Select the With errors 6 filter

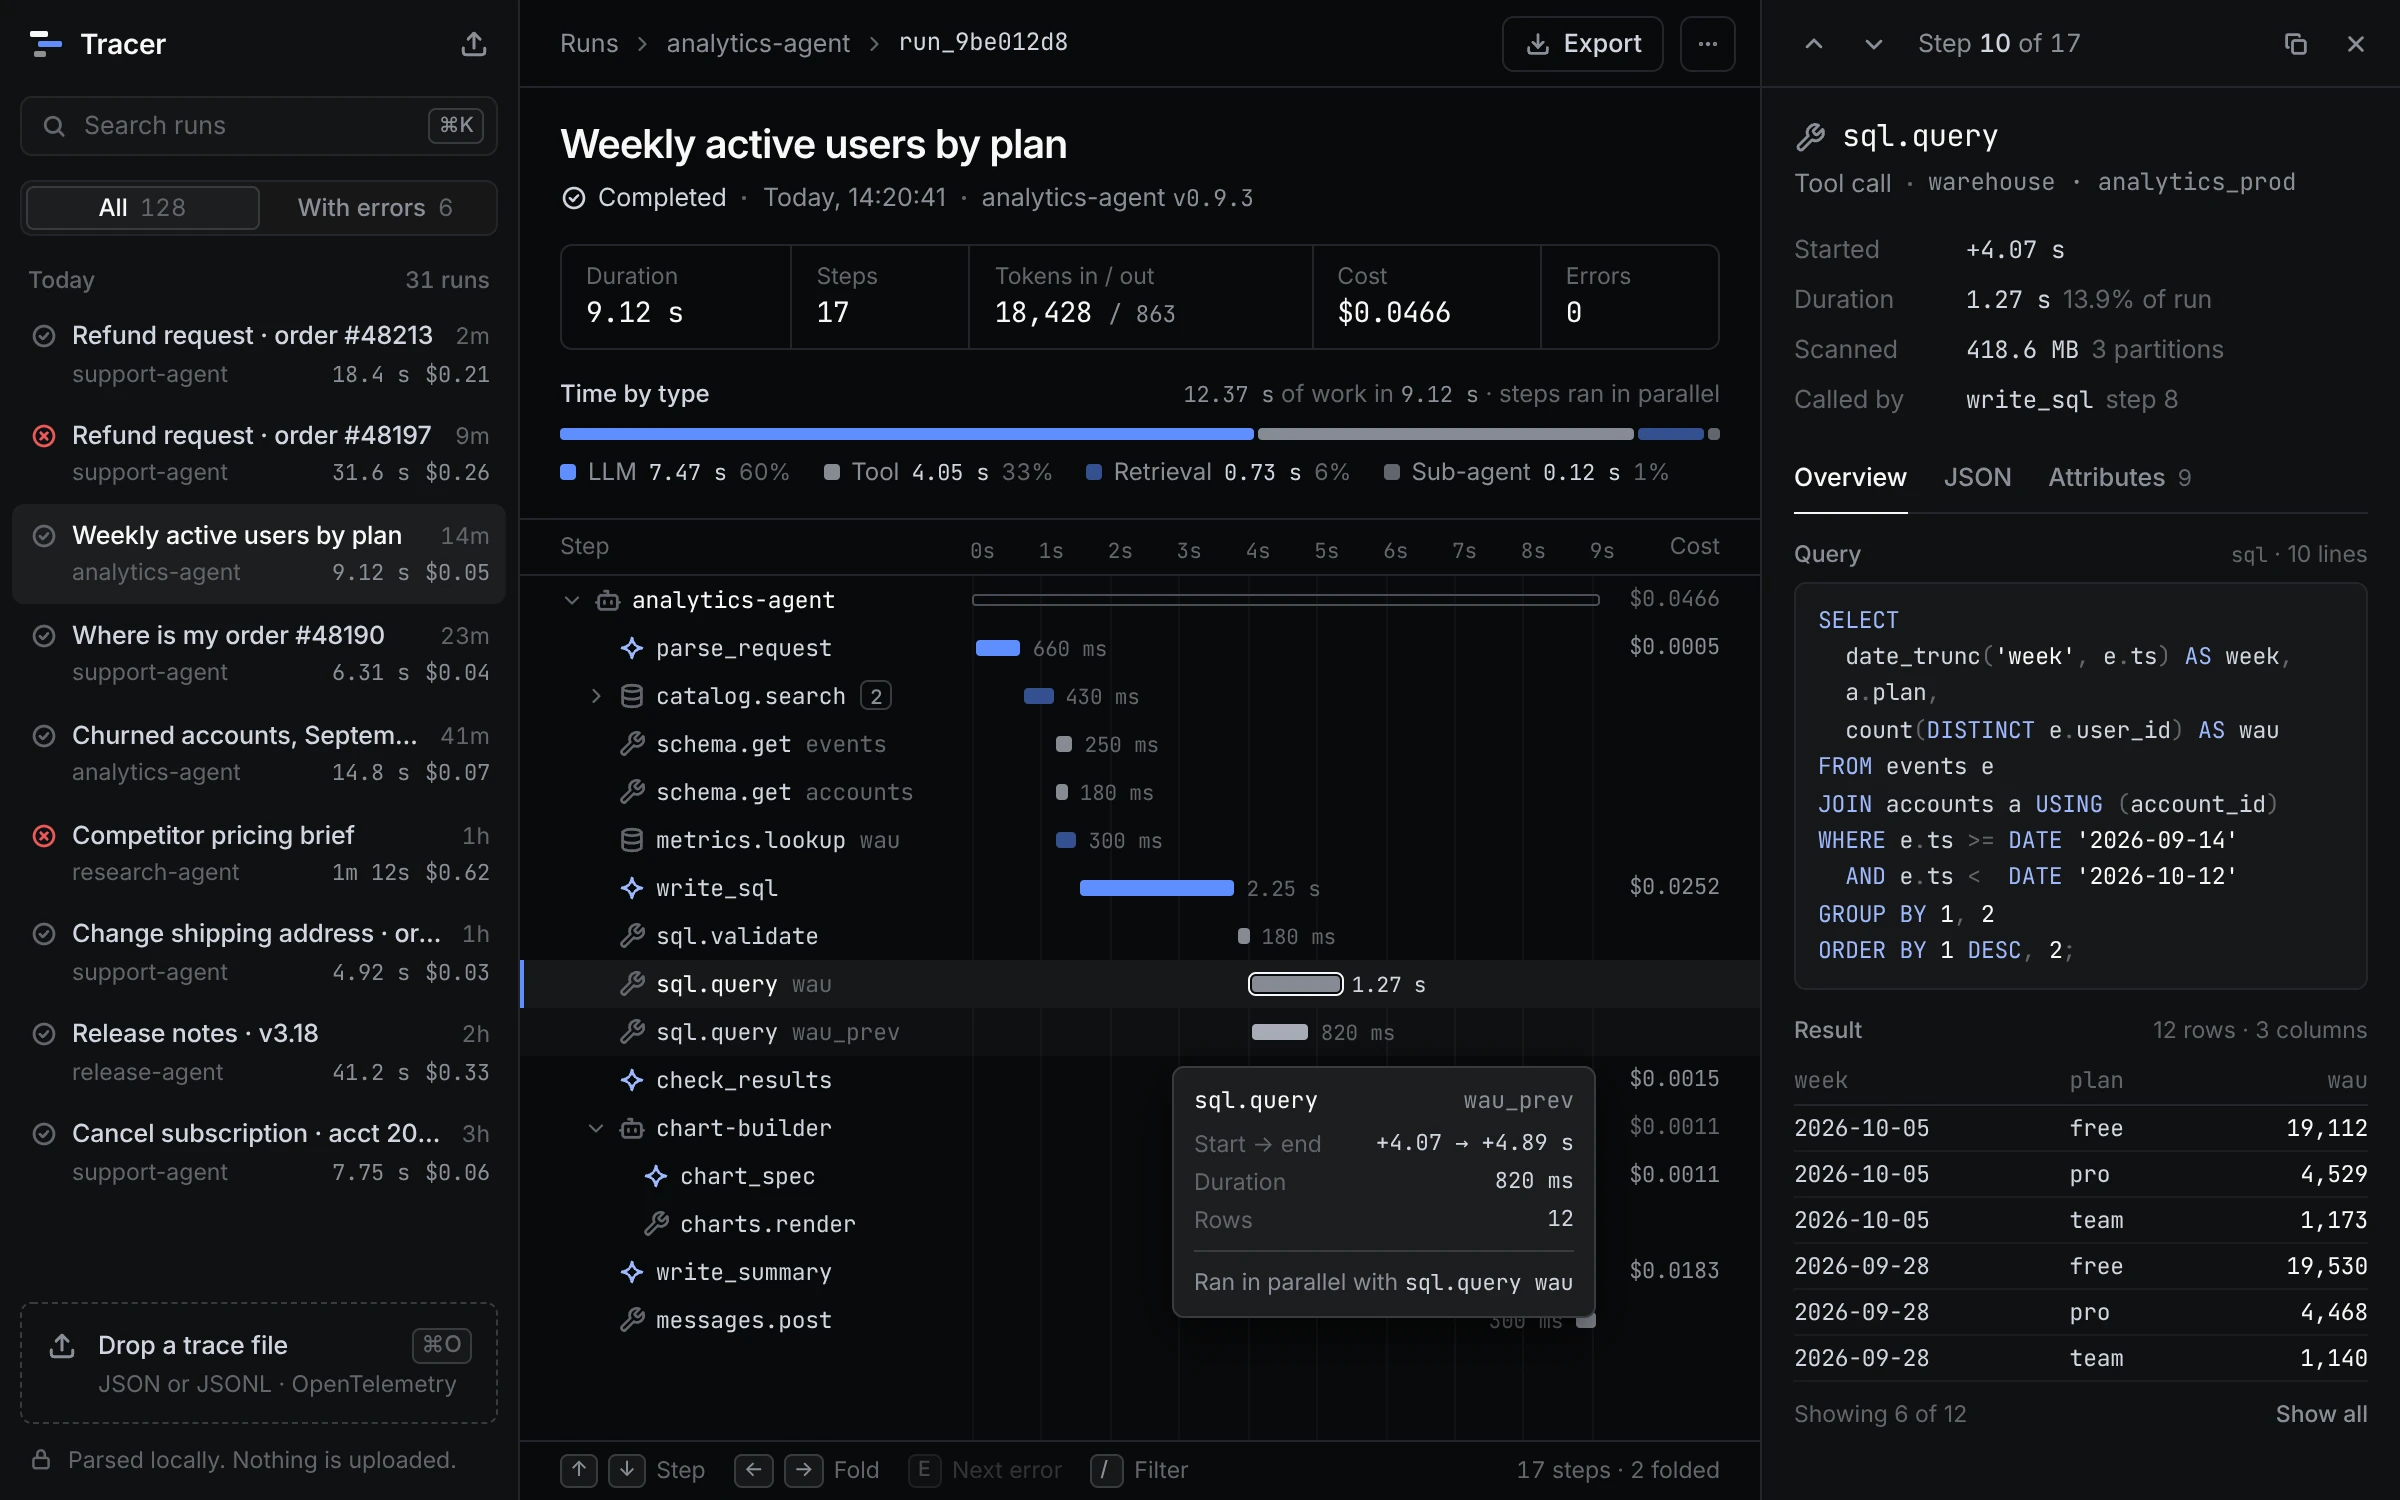pyautogui.click(x=375, y=208)
